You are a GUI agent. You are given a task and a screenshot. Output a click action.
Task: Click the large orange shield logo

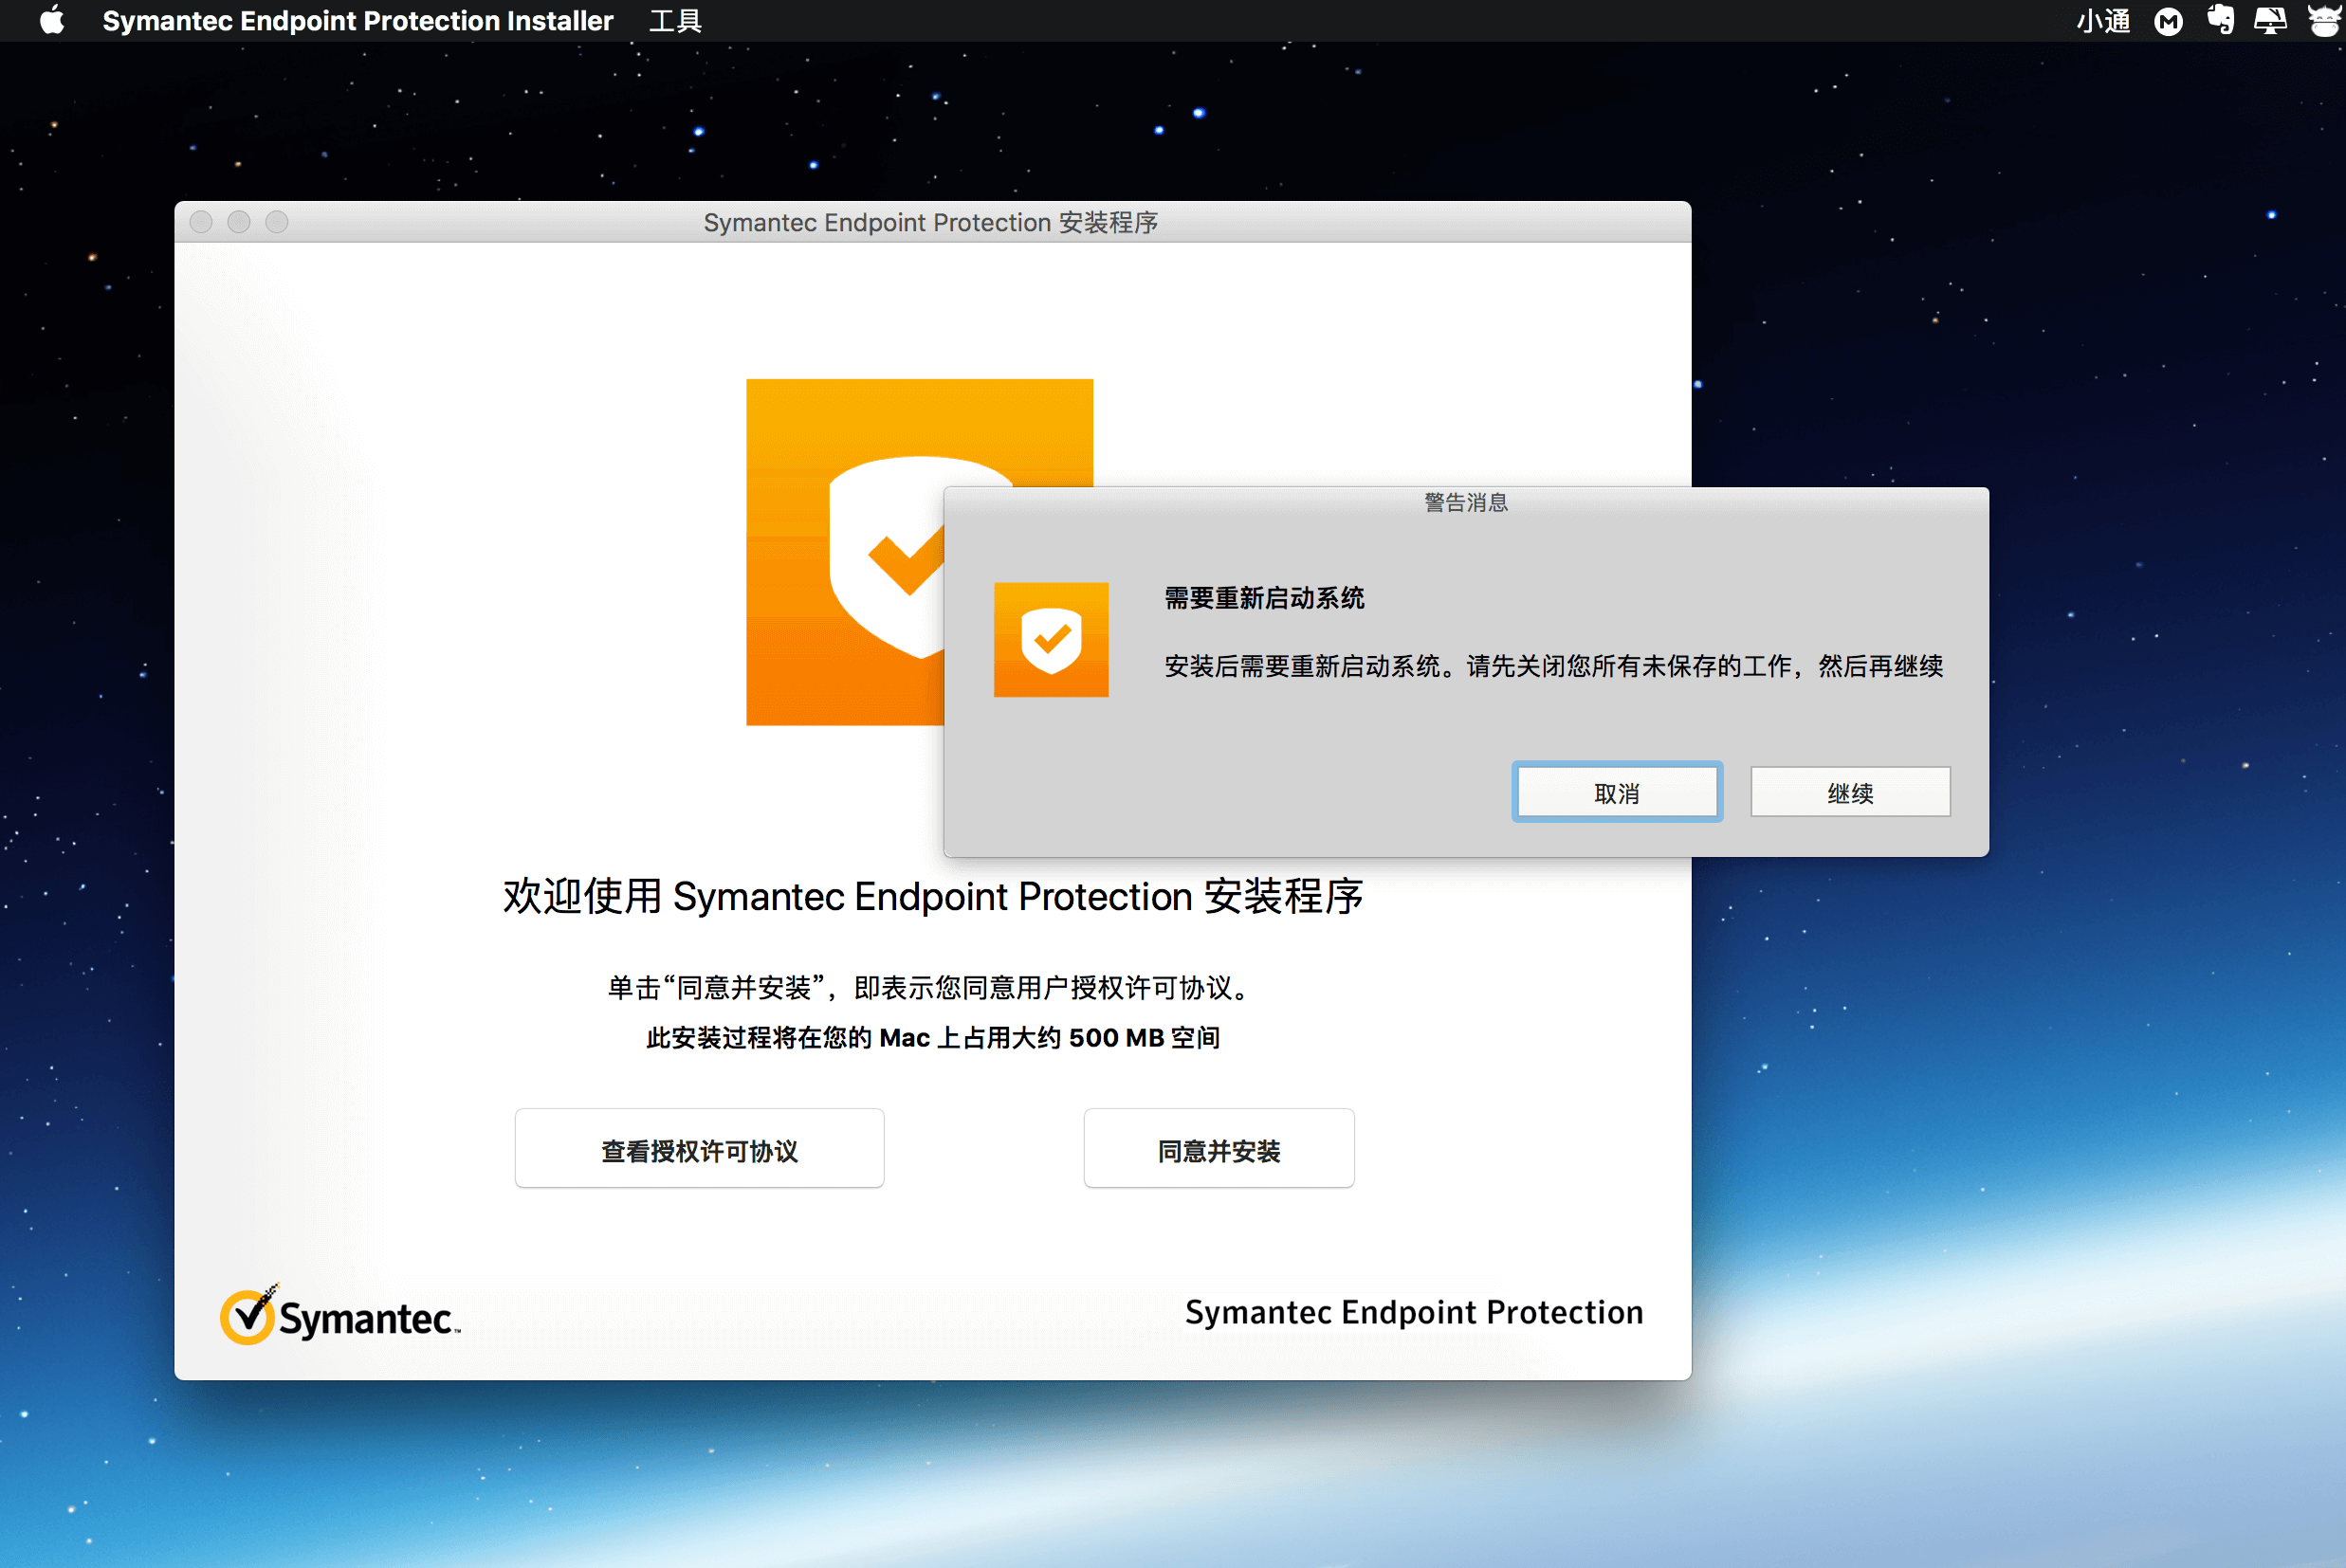(x=845, y=552)
